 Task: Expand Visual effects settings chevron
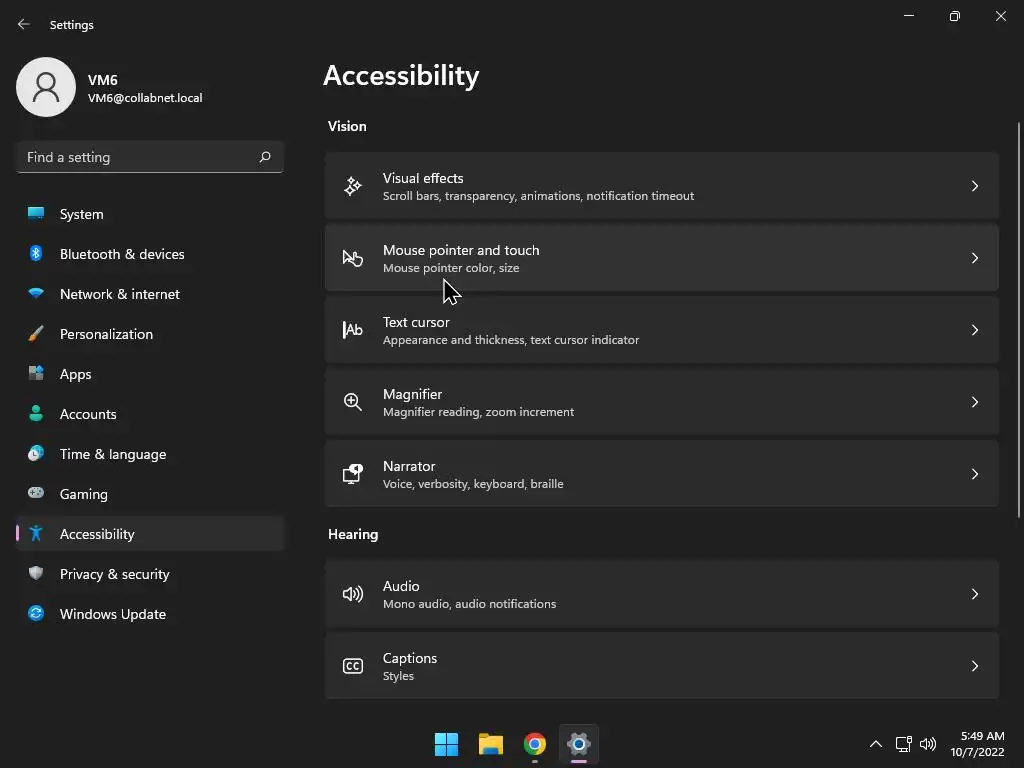[975, 186]
